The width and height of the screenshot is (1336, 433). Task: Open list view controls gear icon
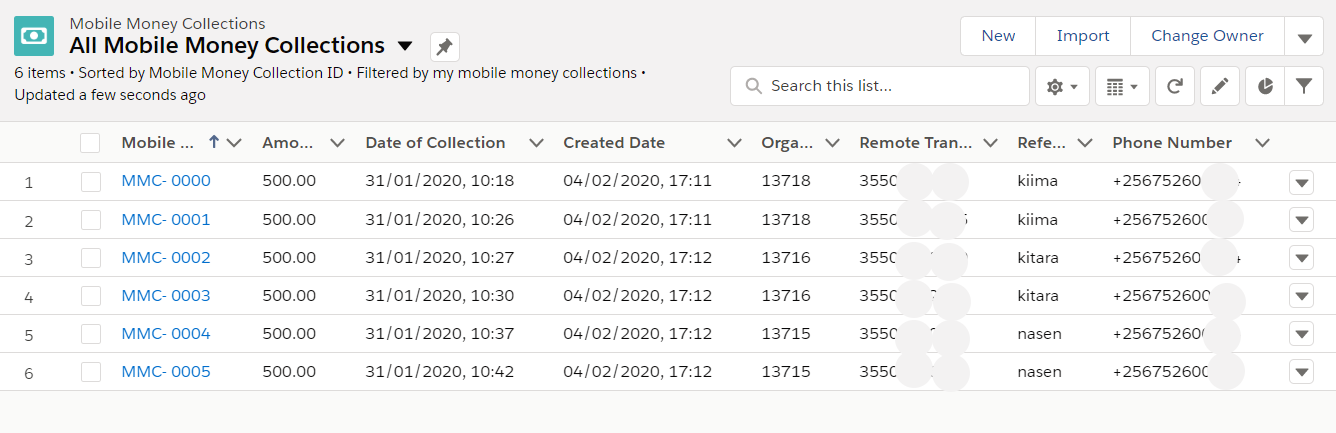click(x=1061, y=87)
